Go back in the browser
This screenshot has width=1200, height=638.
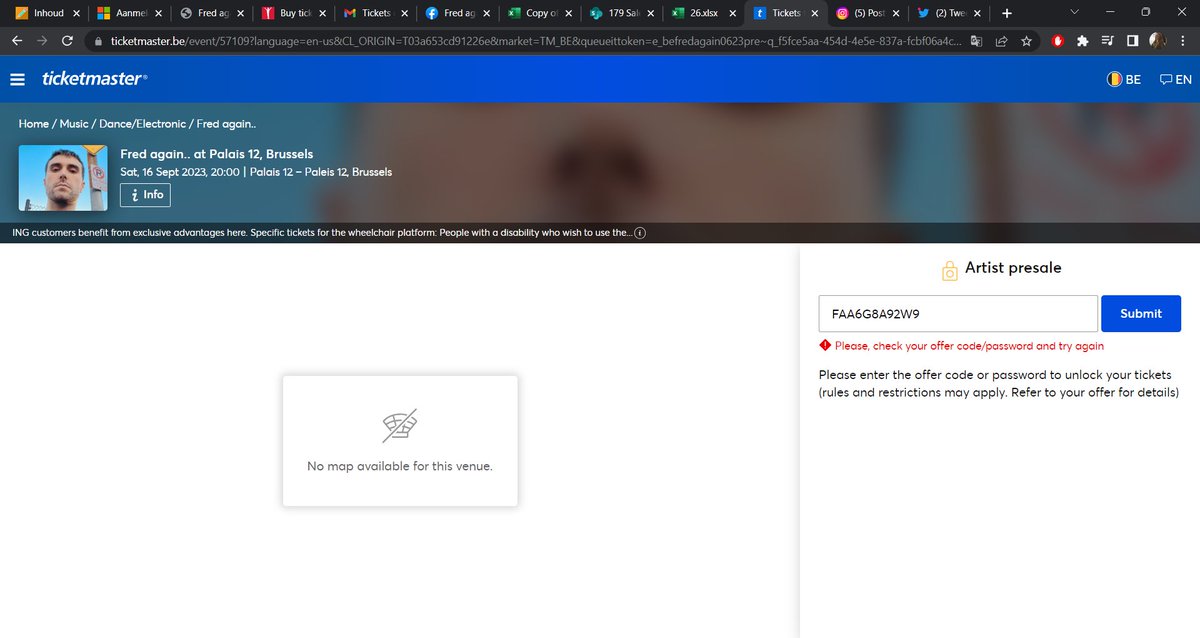(x=18, y=41)
